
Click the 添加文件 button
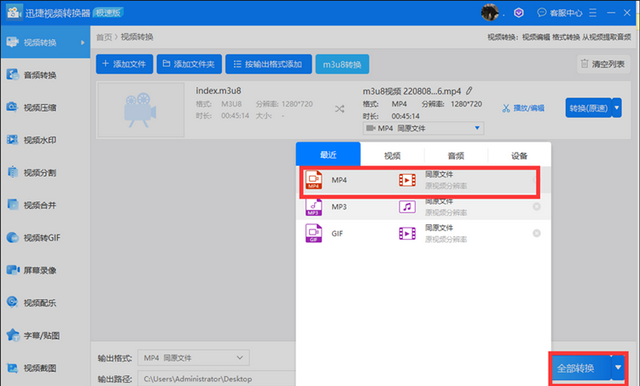point(124,64)
